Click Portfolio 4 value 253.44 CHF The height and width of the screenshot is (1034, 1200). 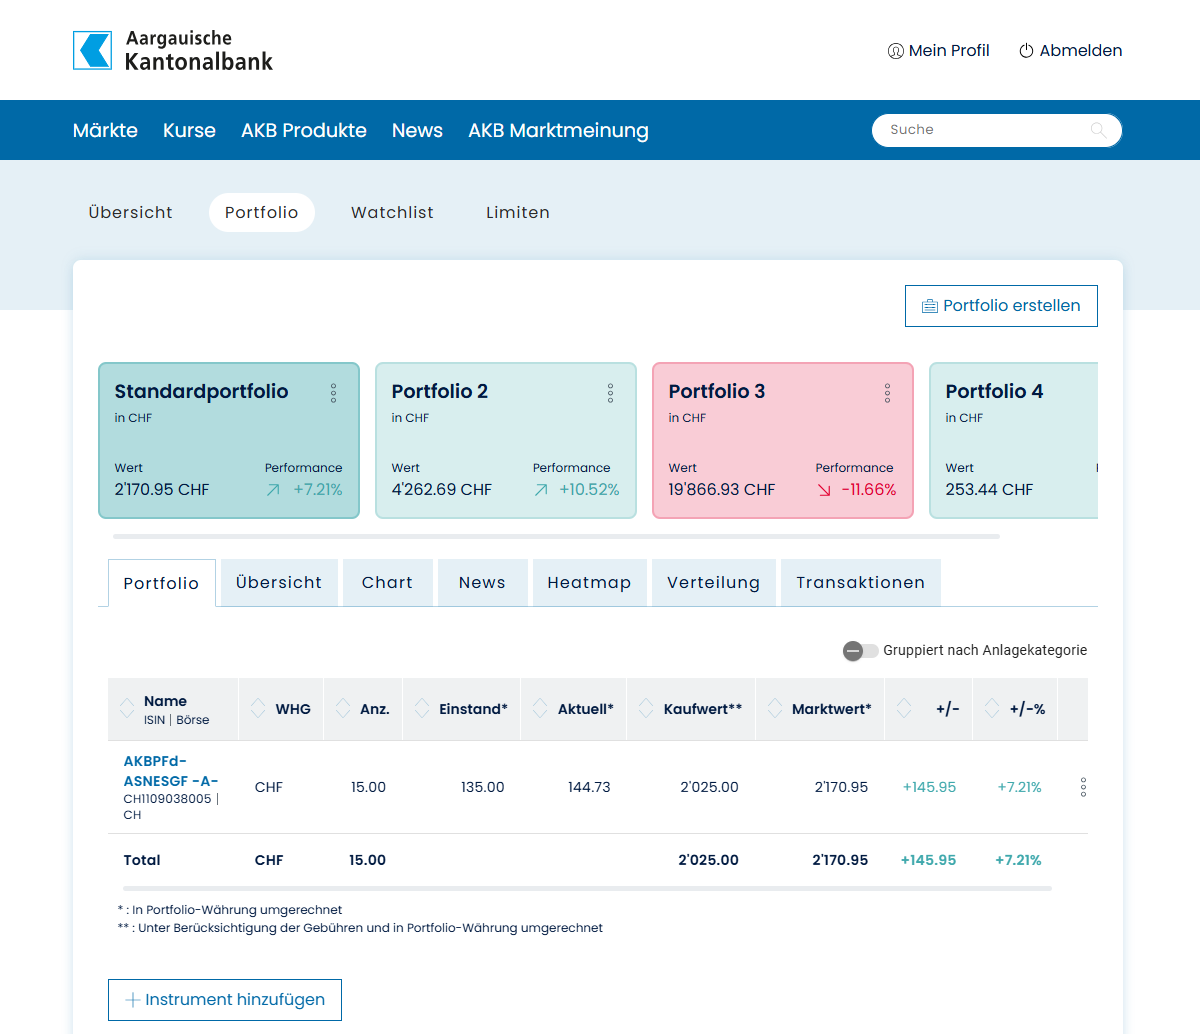click(990, 490)
